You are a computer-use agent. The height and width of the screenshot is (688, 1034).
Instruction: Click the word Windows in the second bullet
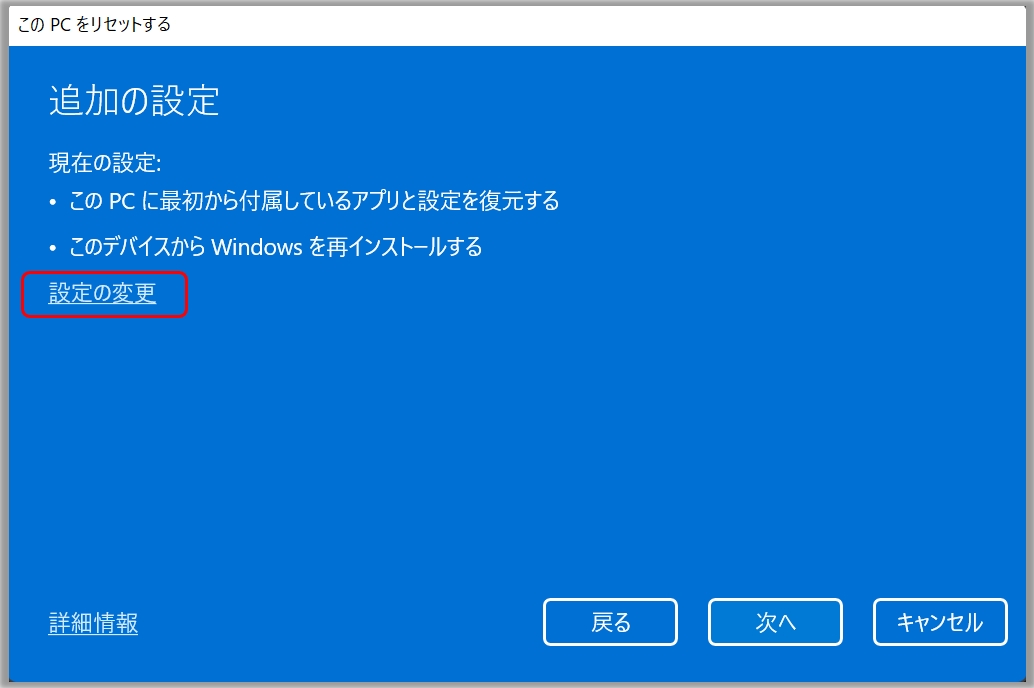coord(257,247)
